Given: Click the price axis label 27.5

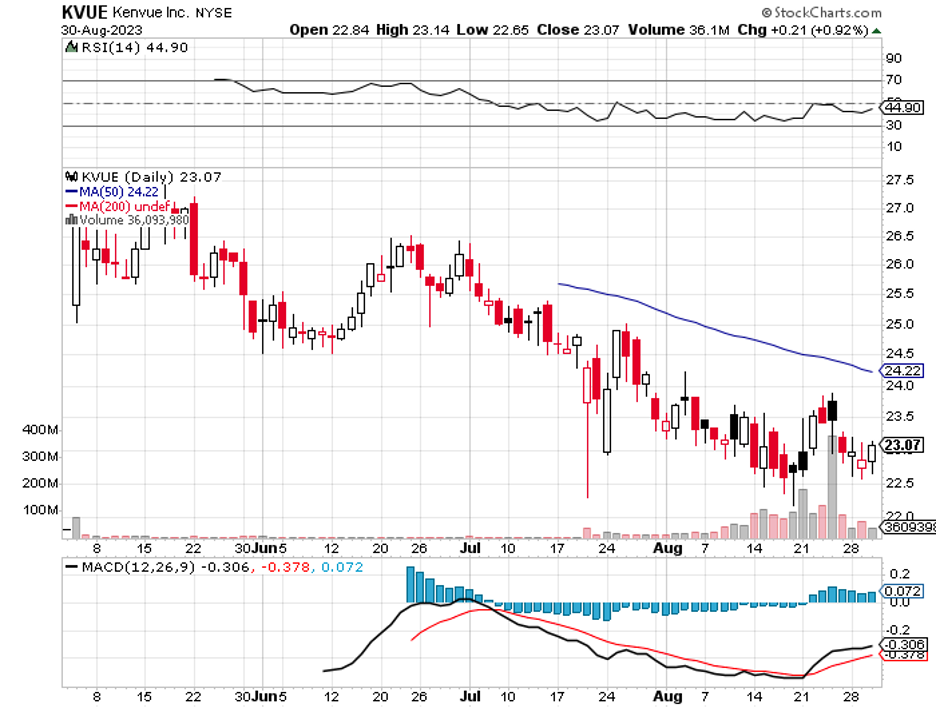Looking at the screenshot, I should tap(900, 180).
